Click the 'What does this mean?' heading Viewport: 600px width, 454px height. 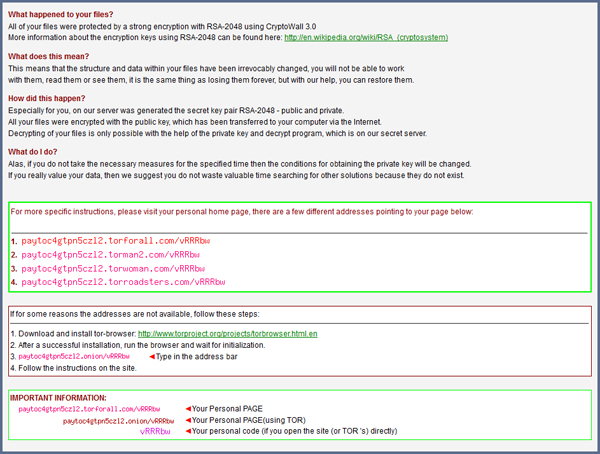point(49,57)
